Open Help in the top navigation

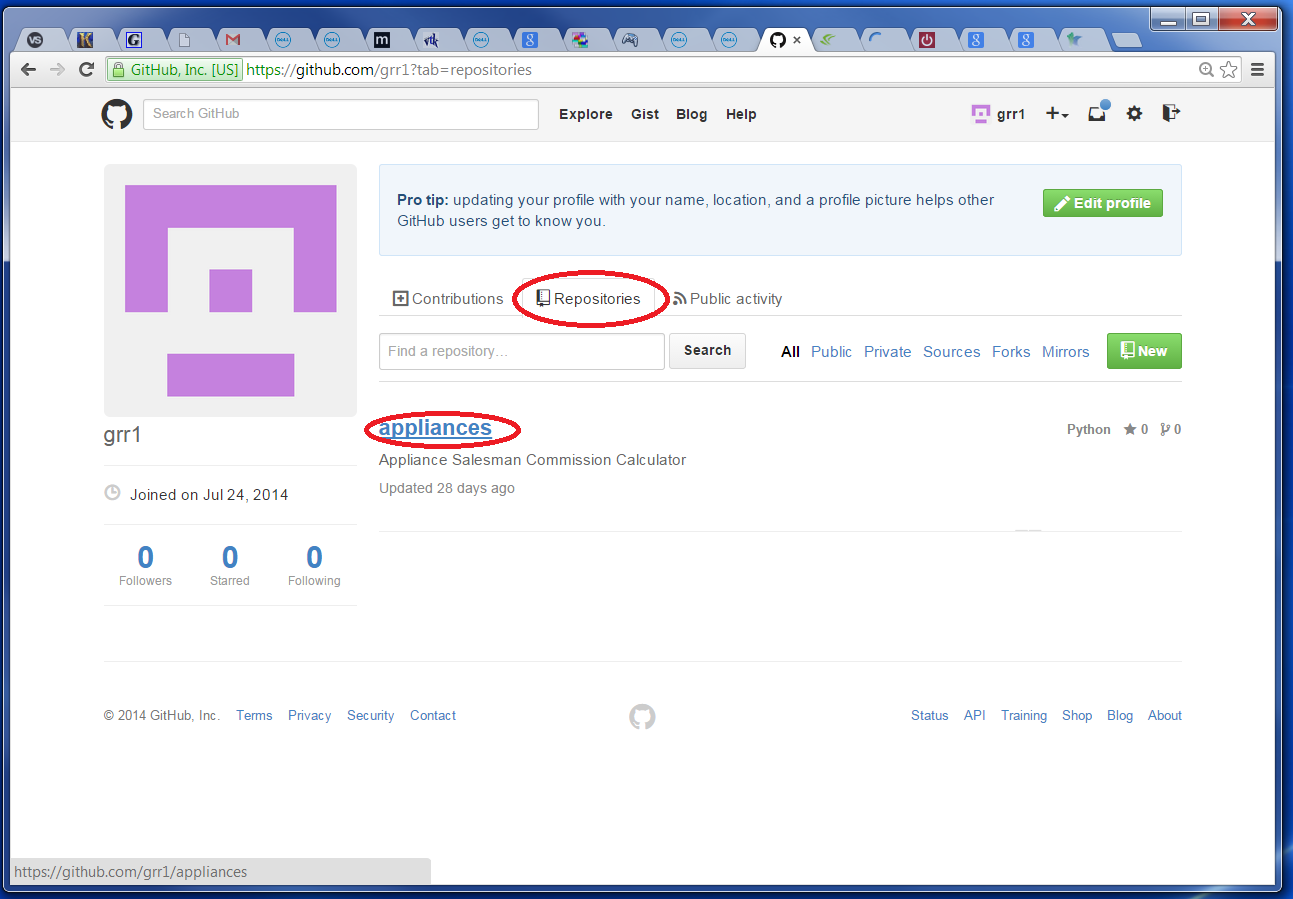pos(741,114)
